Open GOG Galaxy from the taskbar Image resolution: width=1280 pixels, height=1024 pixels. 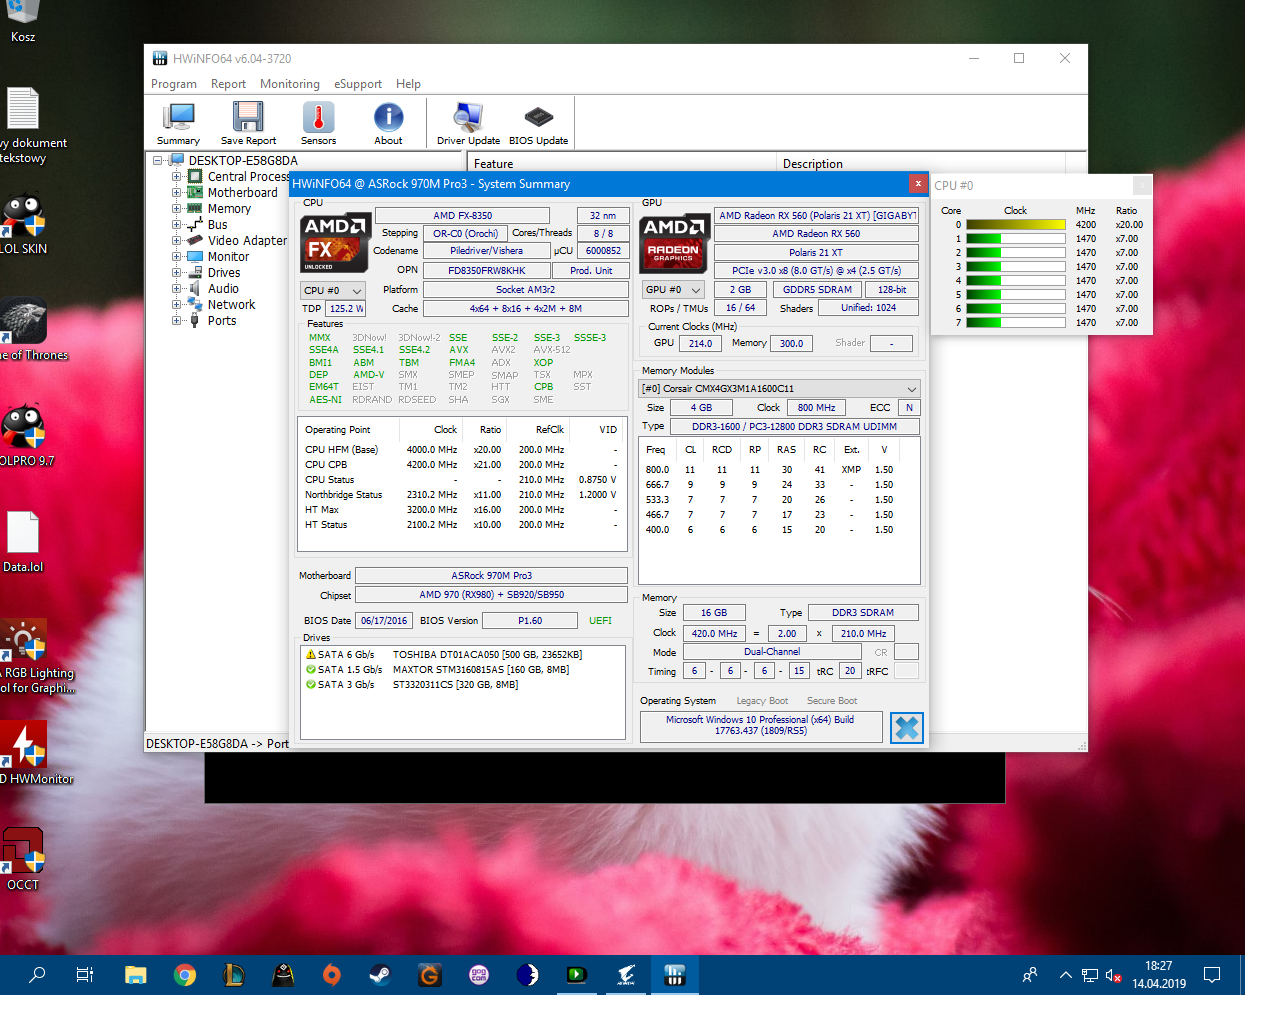[478, 975]
